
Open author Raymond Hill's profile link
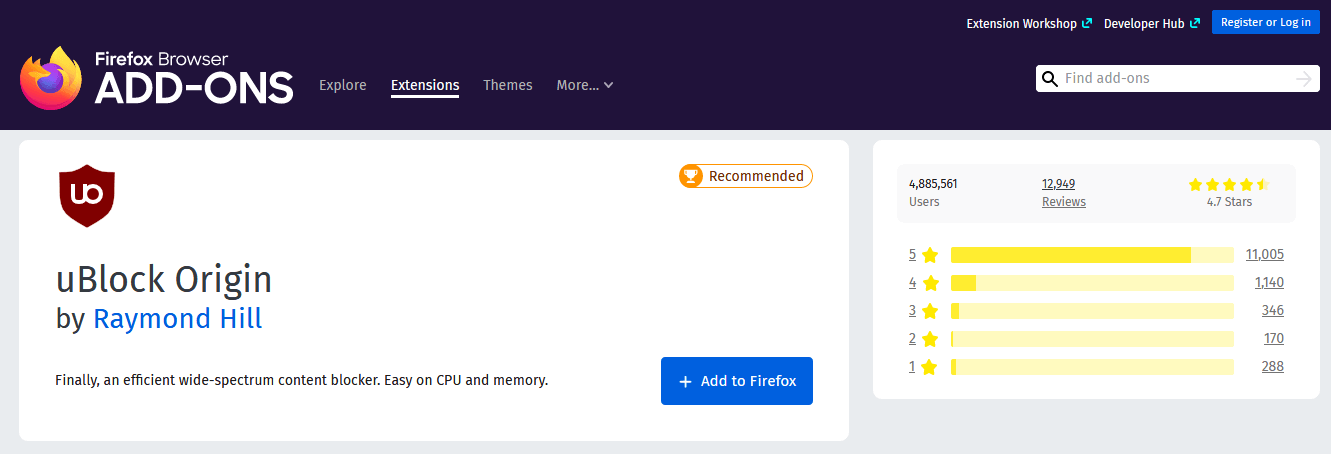pyautogui.click(x=178, y=319)
